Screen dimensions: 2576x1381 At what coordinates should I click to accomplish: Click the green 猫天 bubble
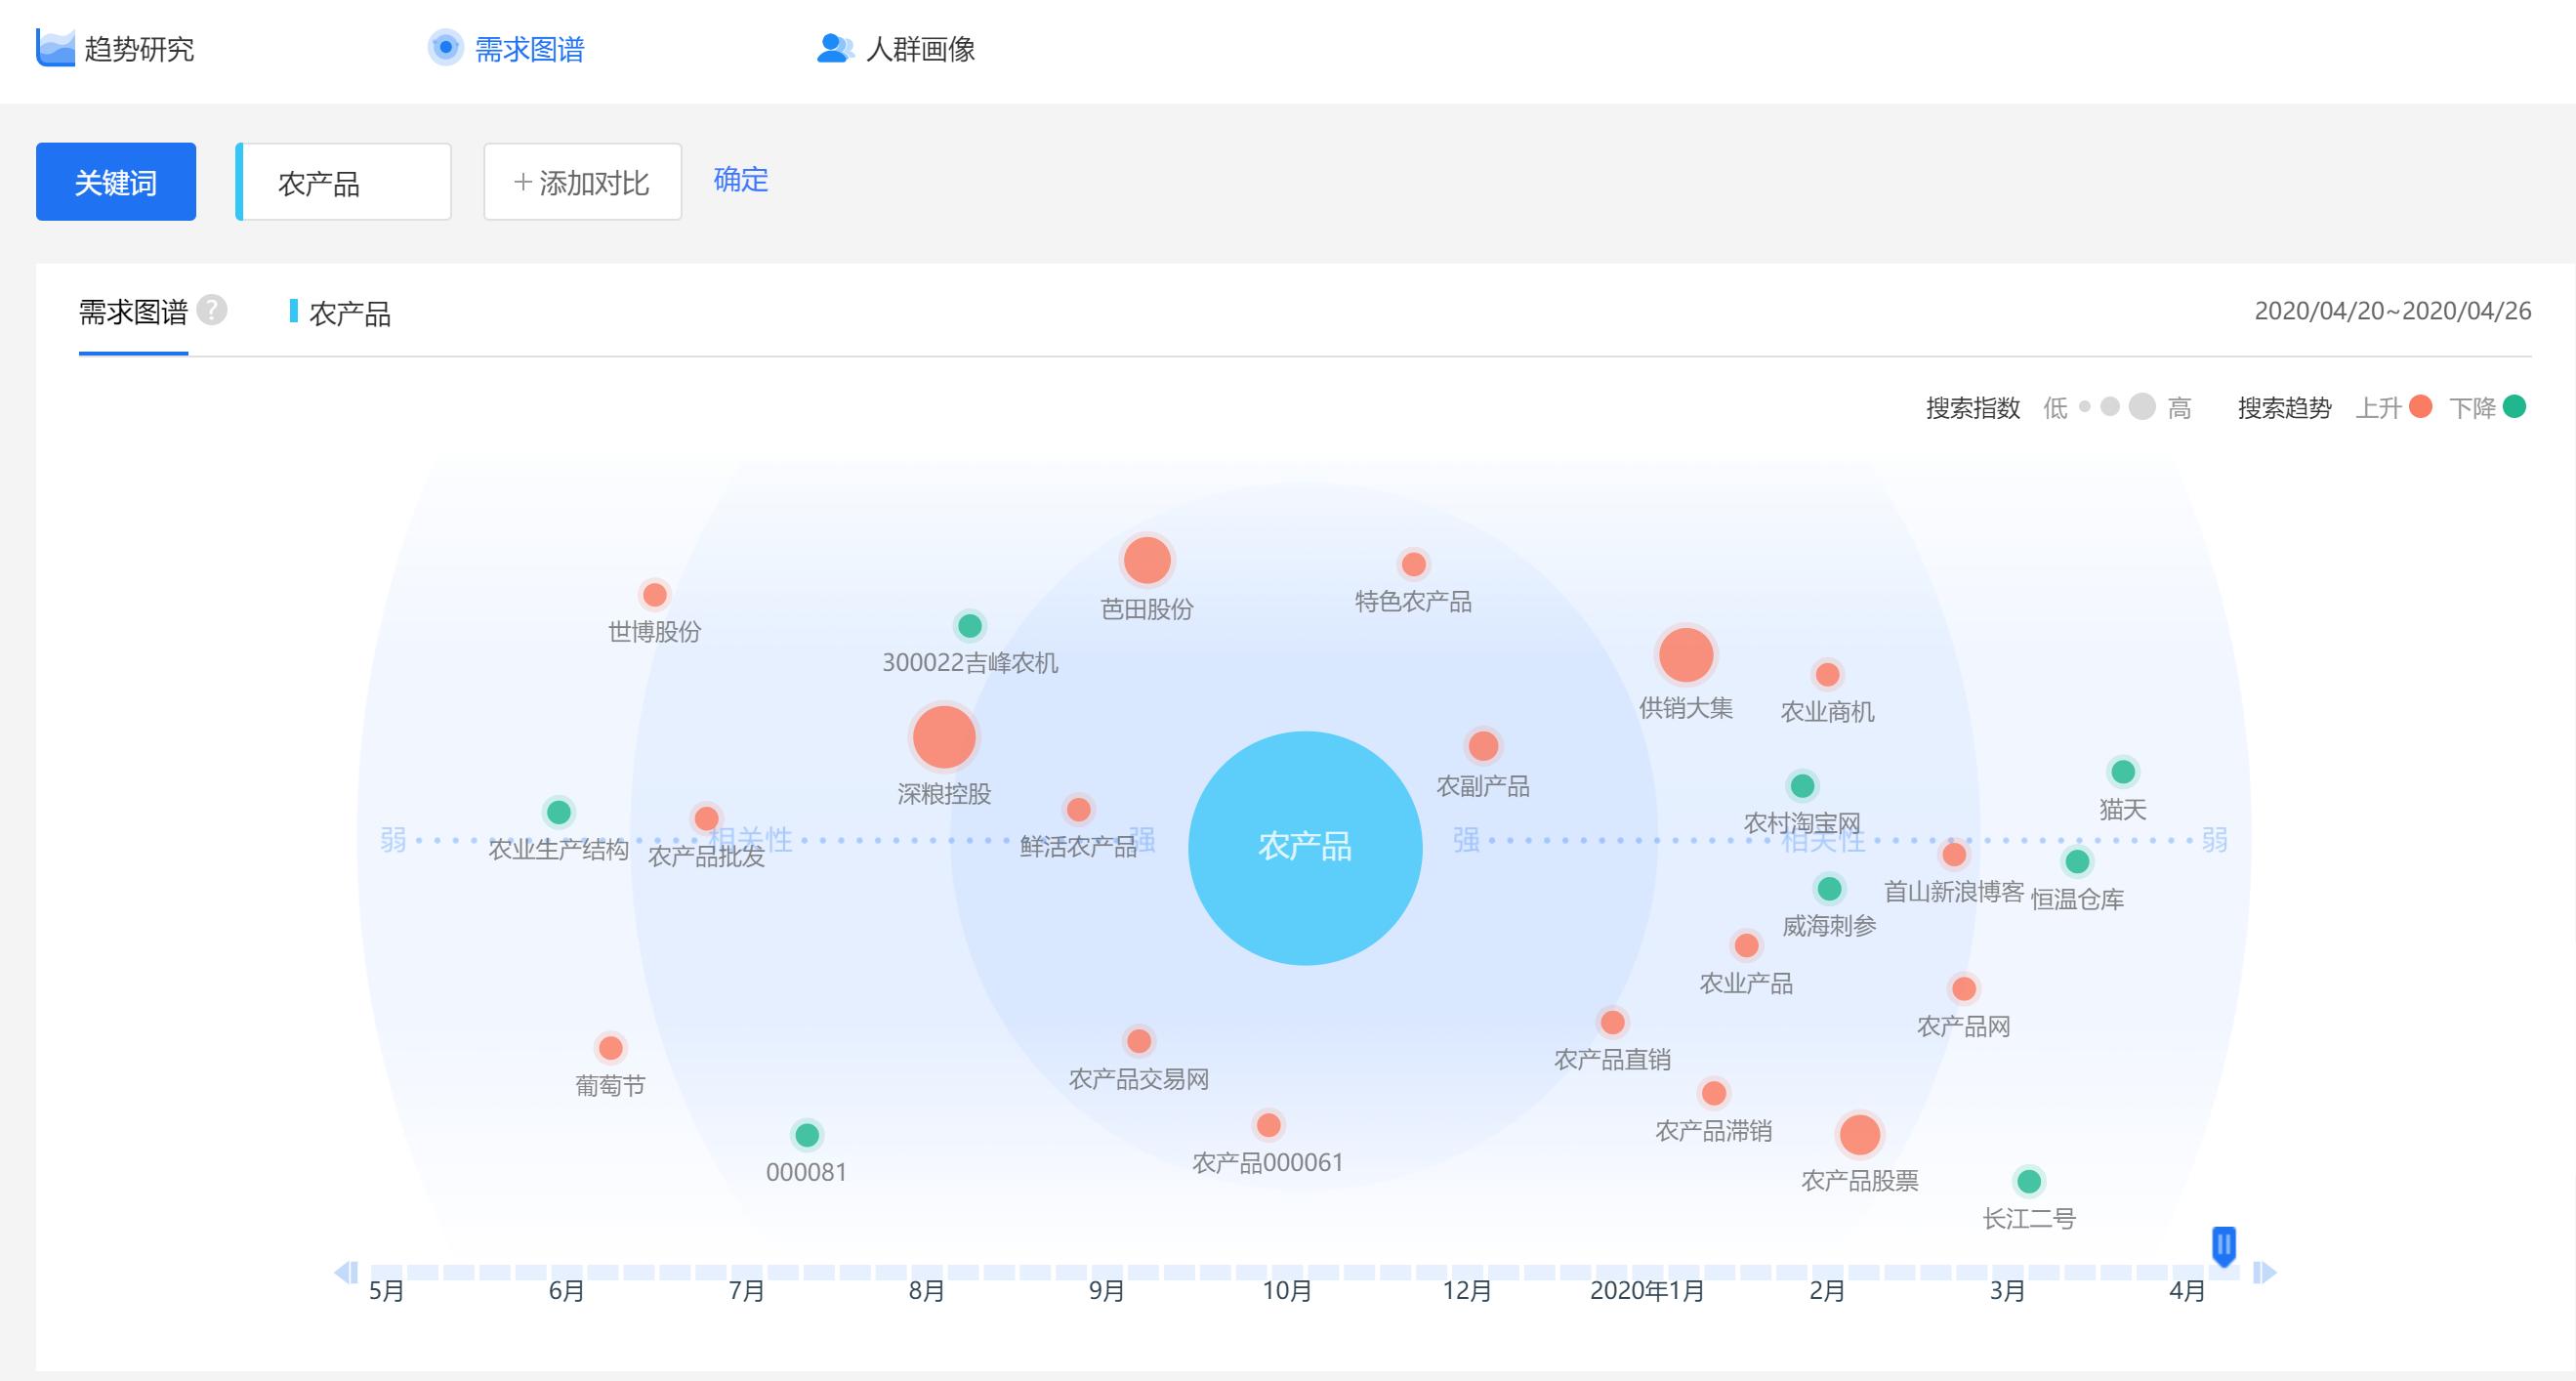tap(2122, 772)
